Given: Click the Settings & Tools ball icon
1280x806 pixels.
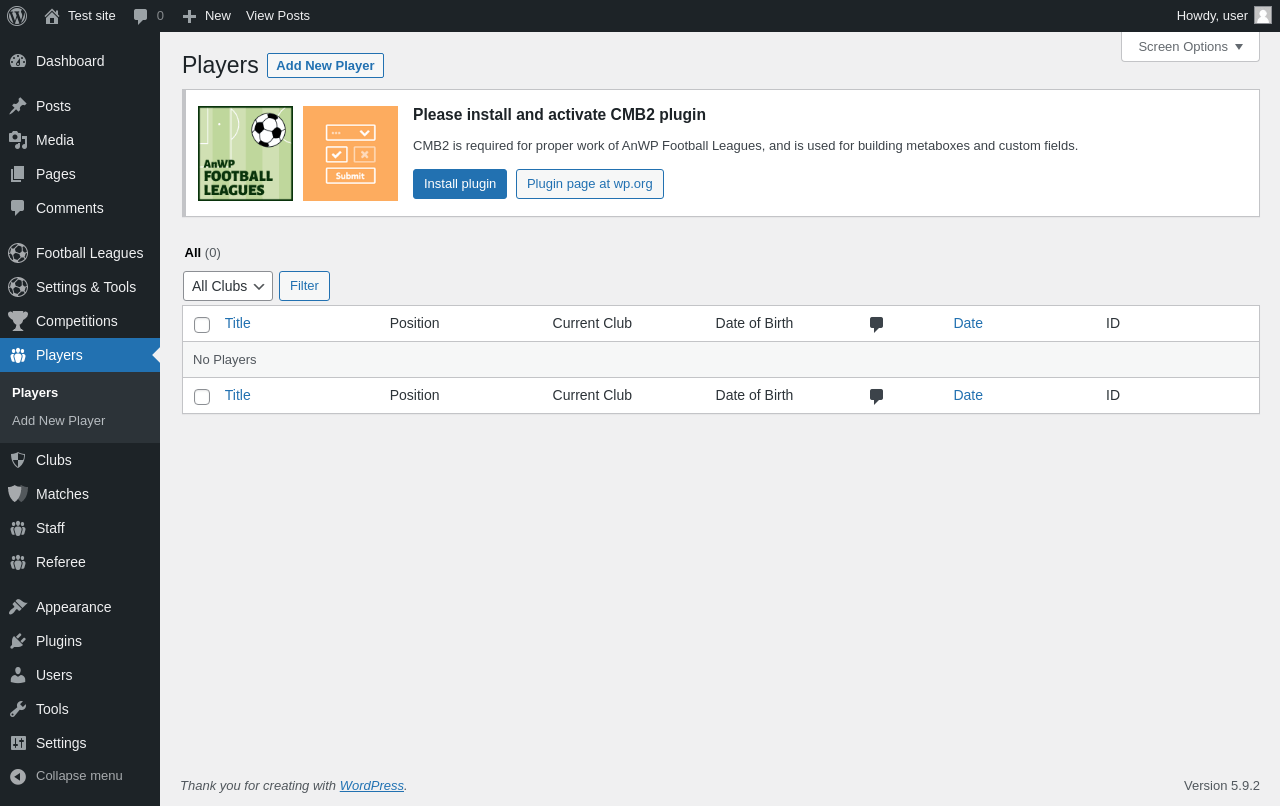Looking at the screenshot, I should click(18, 287).
